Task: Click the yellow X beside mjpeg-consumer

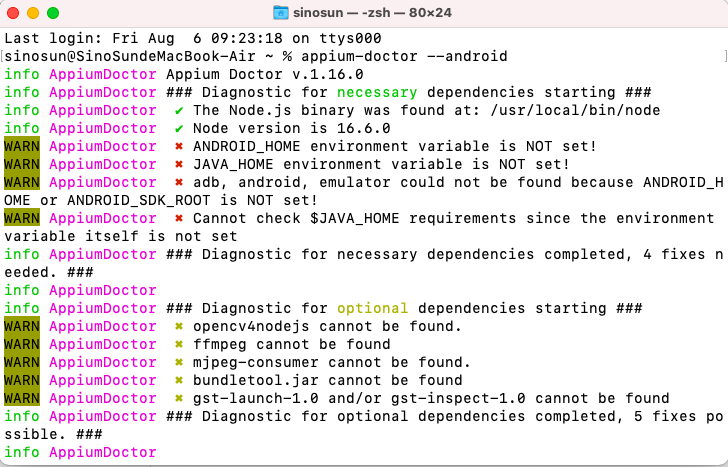Action: coord(178,362)
